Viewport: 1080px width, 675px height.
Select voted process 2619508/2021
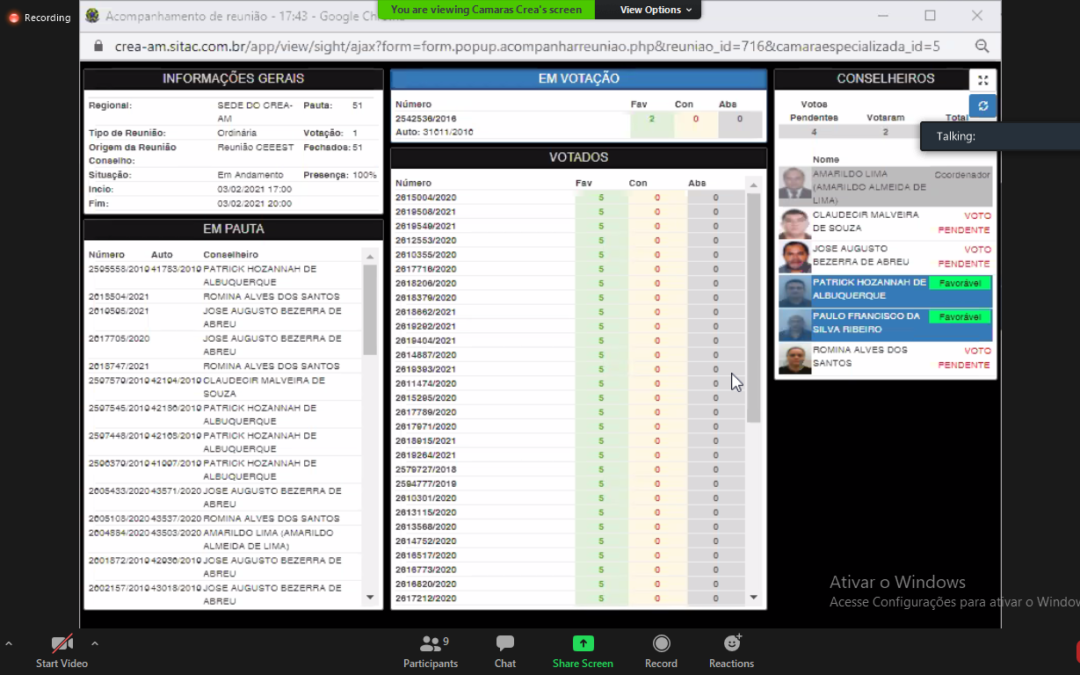click(x=426, y=211)
